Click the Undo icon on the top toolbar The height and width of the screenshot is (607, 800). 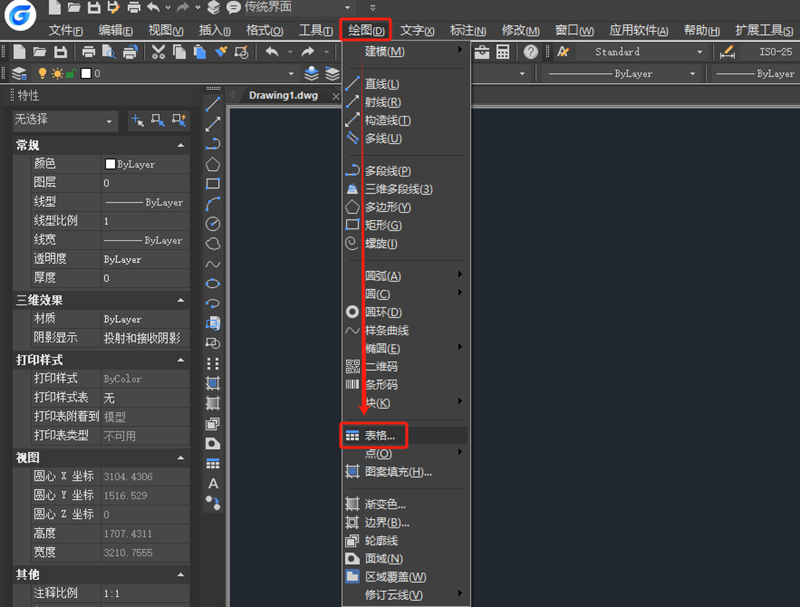pos(273,52)
